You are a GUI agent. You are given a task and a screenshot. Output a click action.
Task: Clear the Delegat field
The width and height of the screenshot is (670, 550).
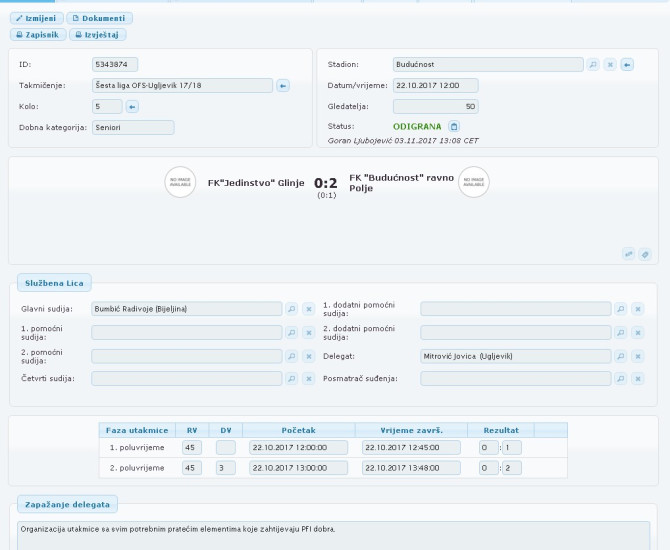[638, 355]
